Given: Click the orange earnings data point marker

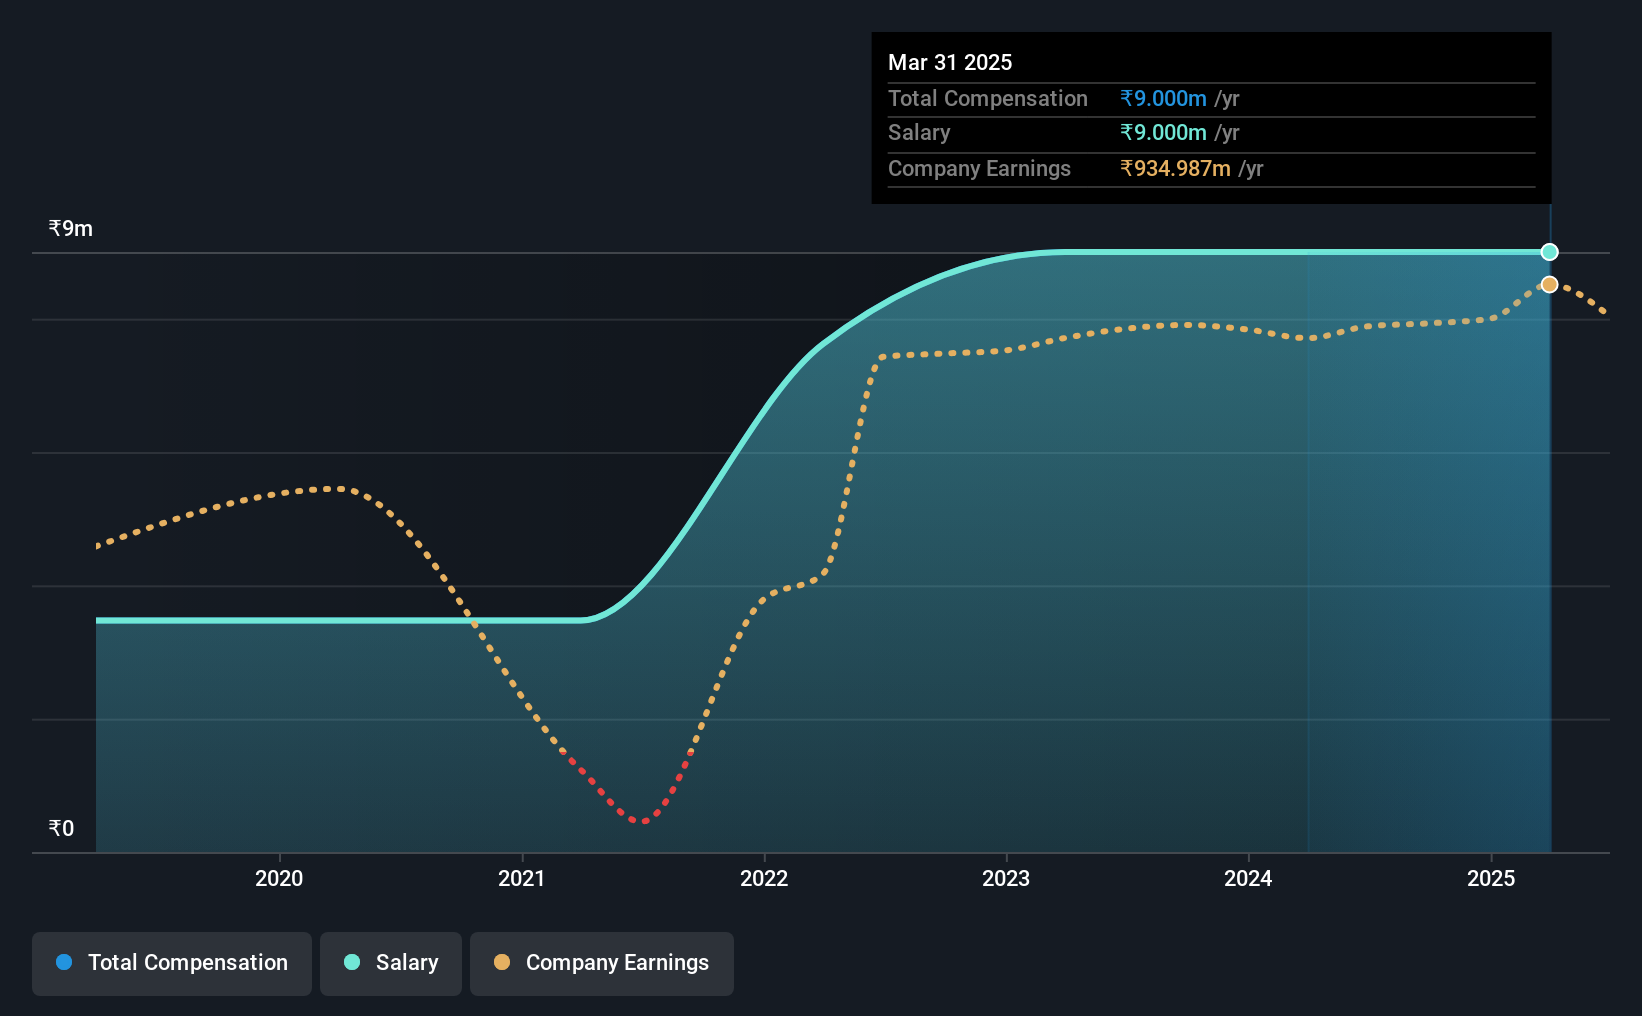Looking at the screenshot, I should [x=1549, y=285].
